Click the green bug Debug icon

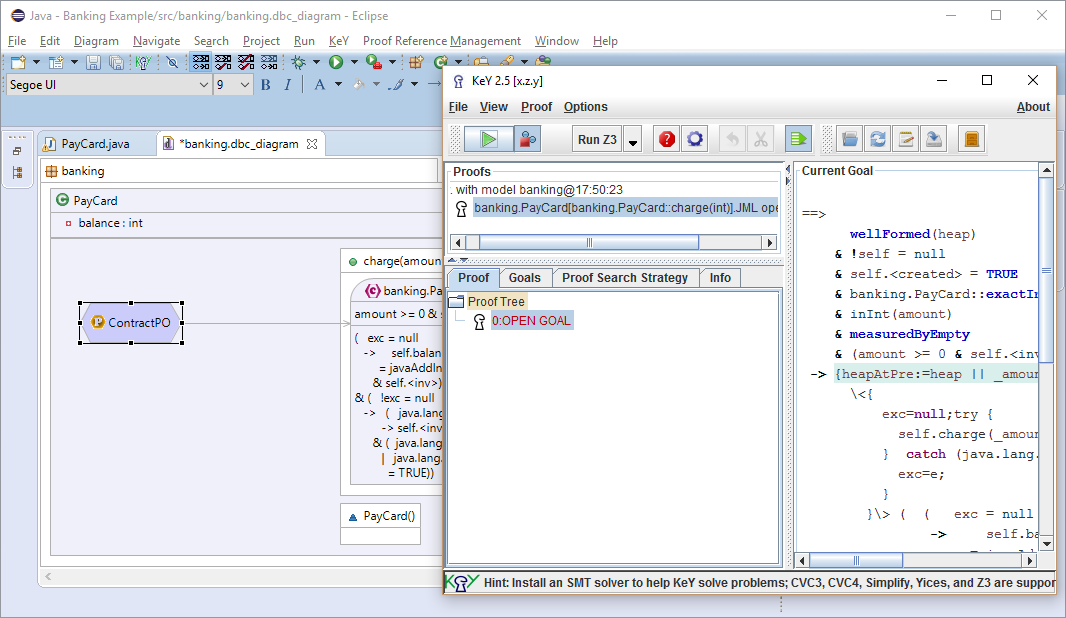point(298,63)
